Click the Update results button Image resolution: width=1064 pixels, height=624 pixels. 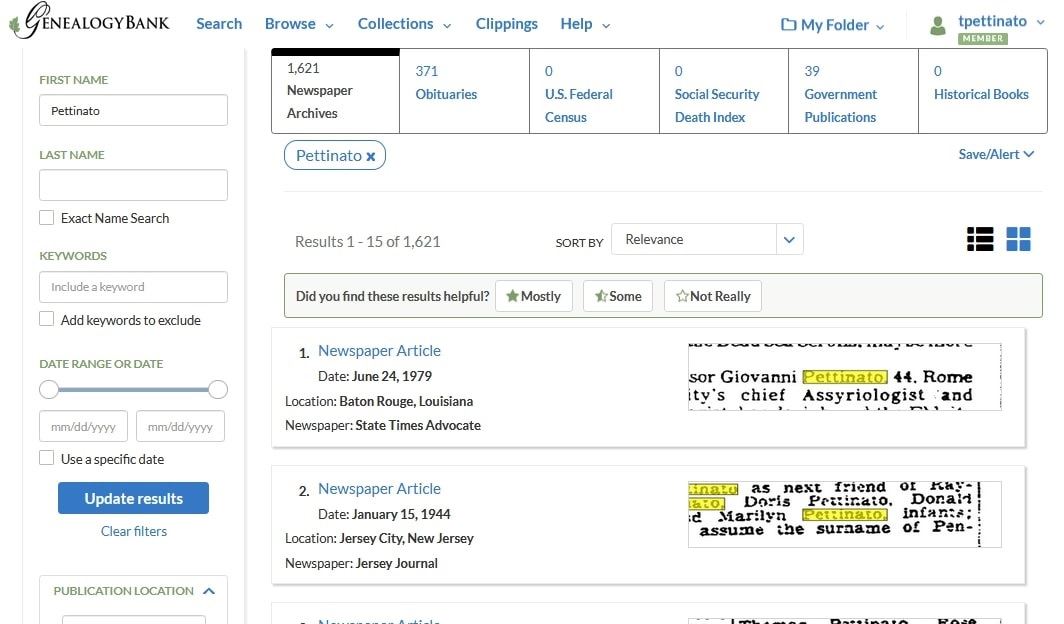(134, 499)
